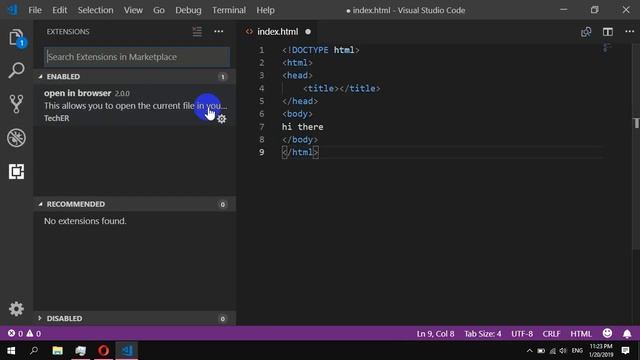640x360 pixels.
Task: Open the Manage gear in activity bar
Action: [16, 309]
